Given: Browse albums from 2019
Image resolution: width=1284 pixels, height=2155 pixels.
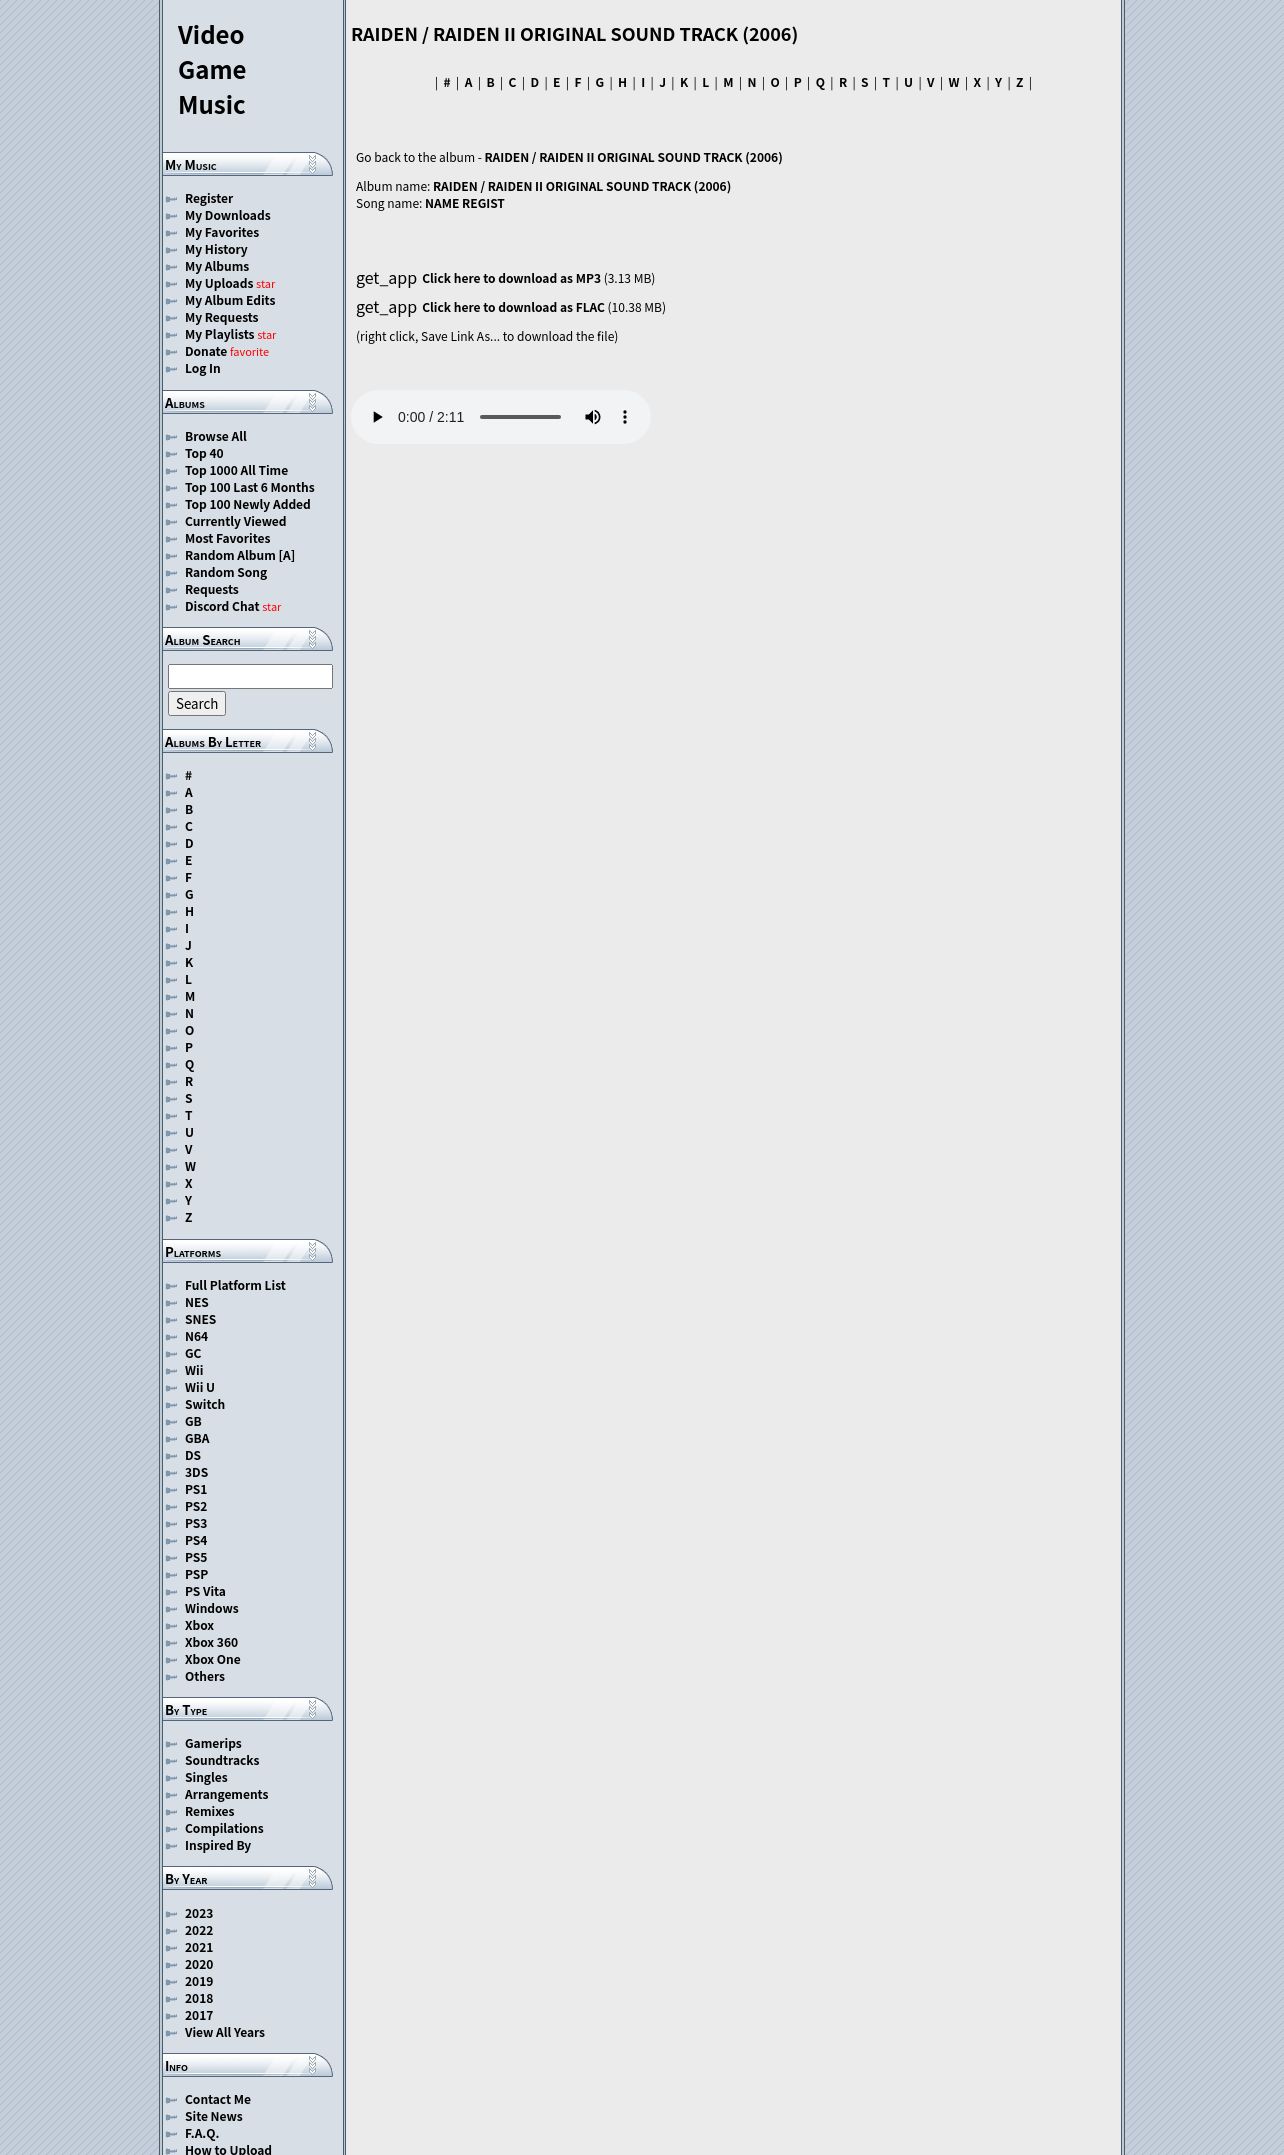Looking at the screenshot, I should (x=199, y=1982).
